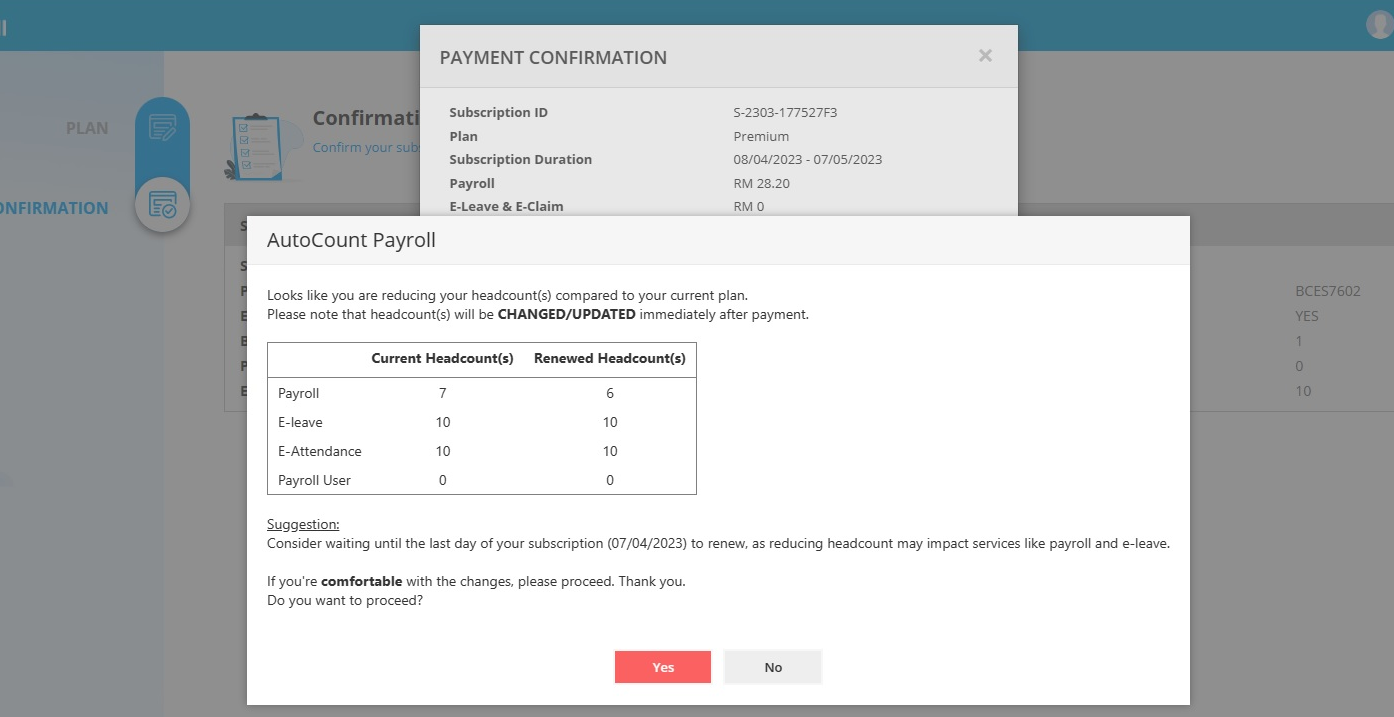
Task: Click the E-Leave & E-Claim RM 0 value
Action: pyautogui.click(x=749, y=206)
